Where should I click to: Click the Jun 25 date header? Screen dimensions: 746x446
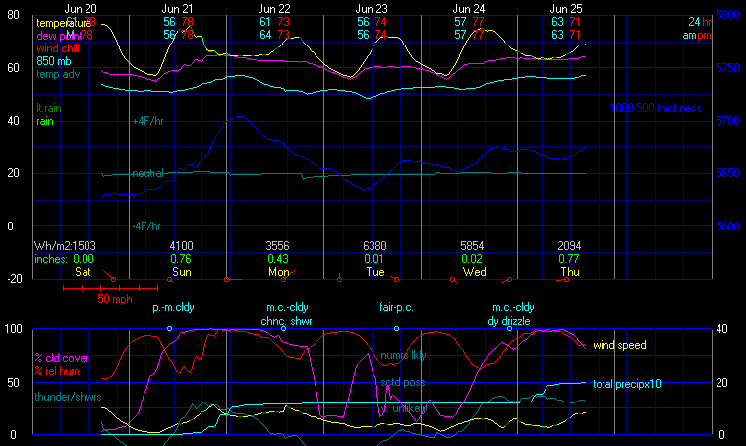[565, 9]
